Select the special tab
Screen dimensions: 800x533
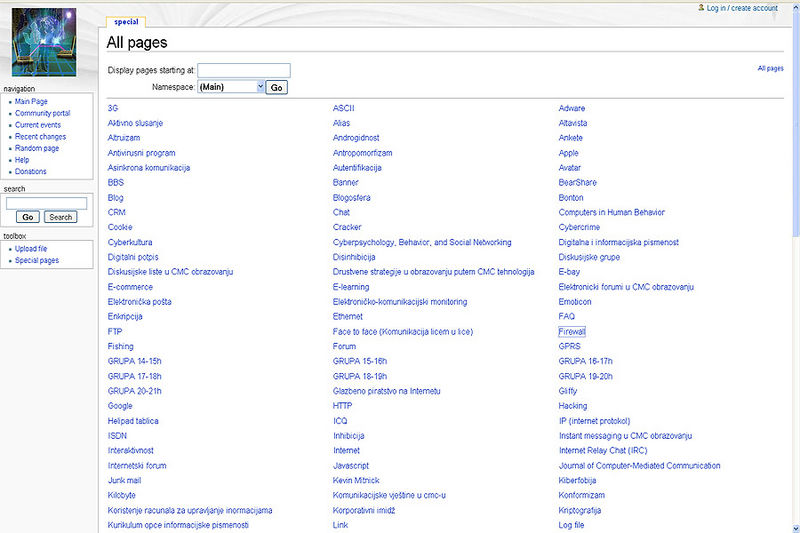pyautogui.click(x=126, y=22)
